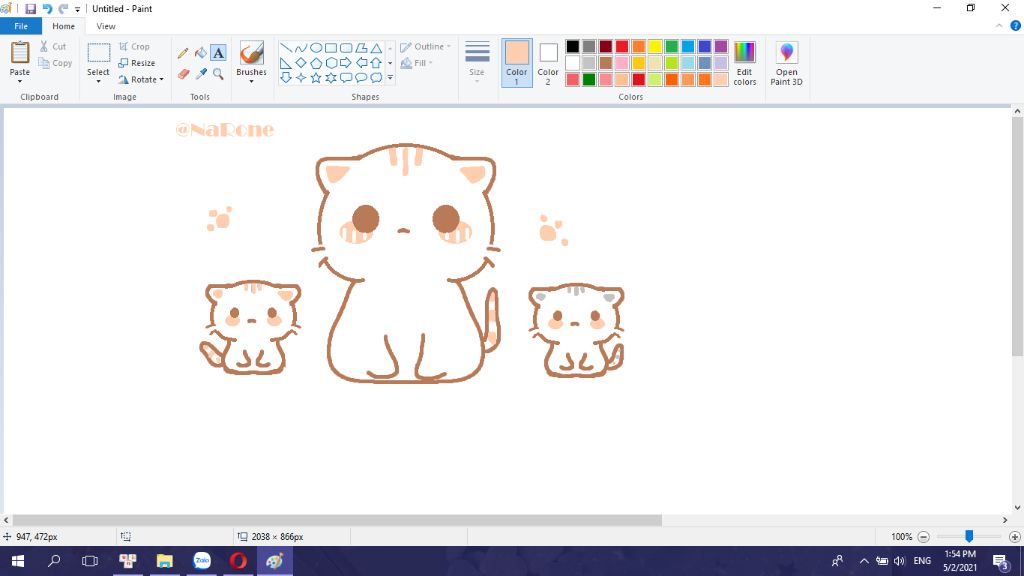Choose the Rectangle shape
The height and width of the screenshot is (576, 1024).
point(330,48)
